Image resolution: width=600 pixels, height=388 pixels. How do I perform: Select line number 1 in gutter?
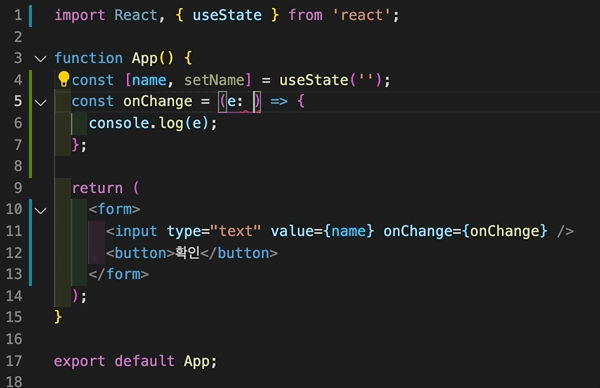18,15
